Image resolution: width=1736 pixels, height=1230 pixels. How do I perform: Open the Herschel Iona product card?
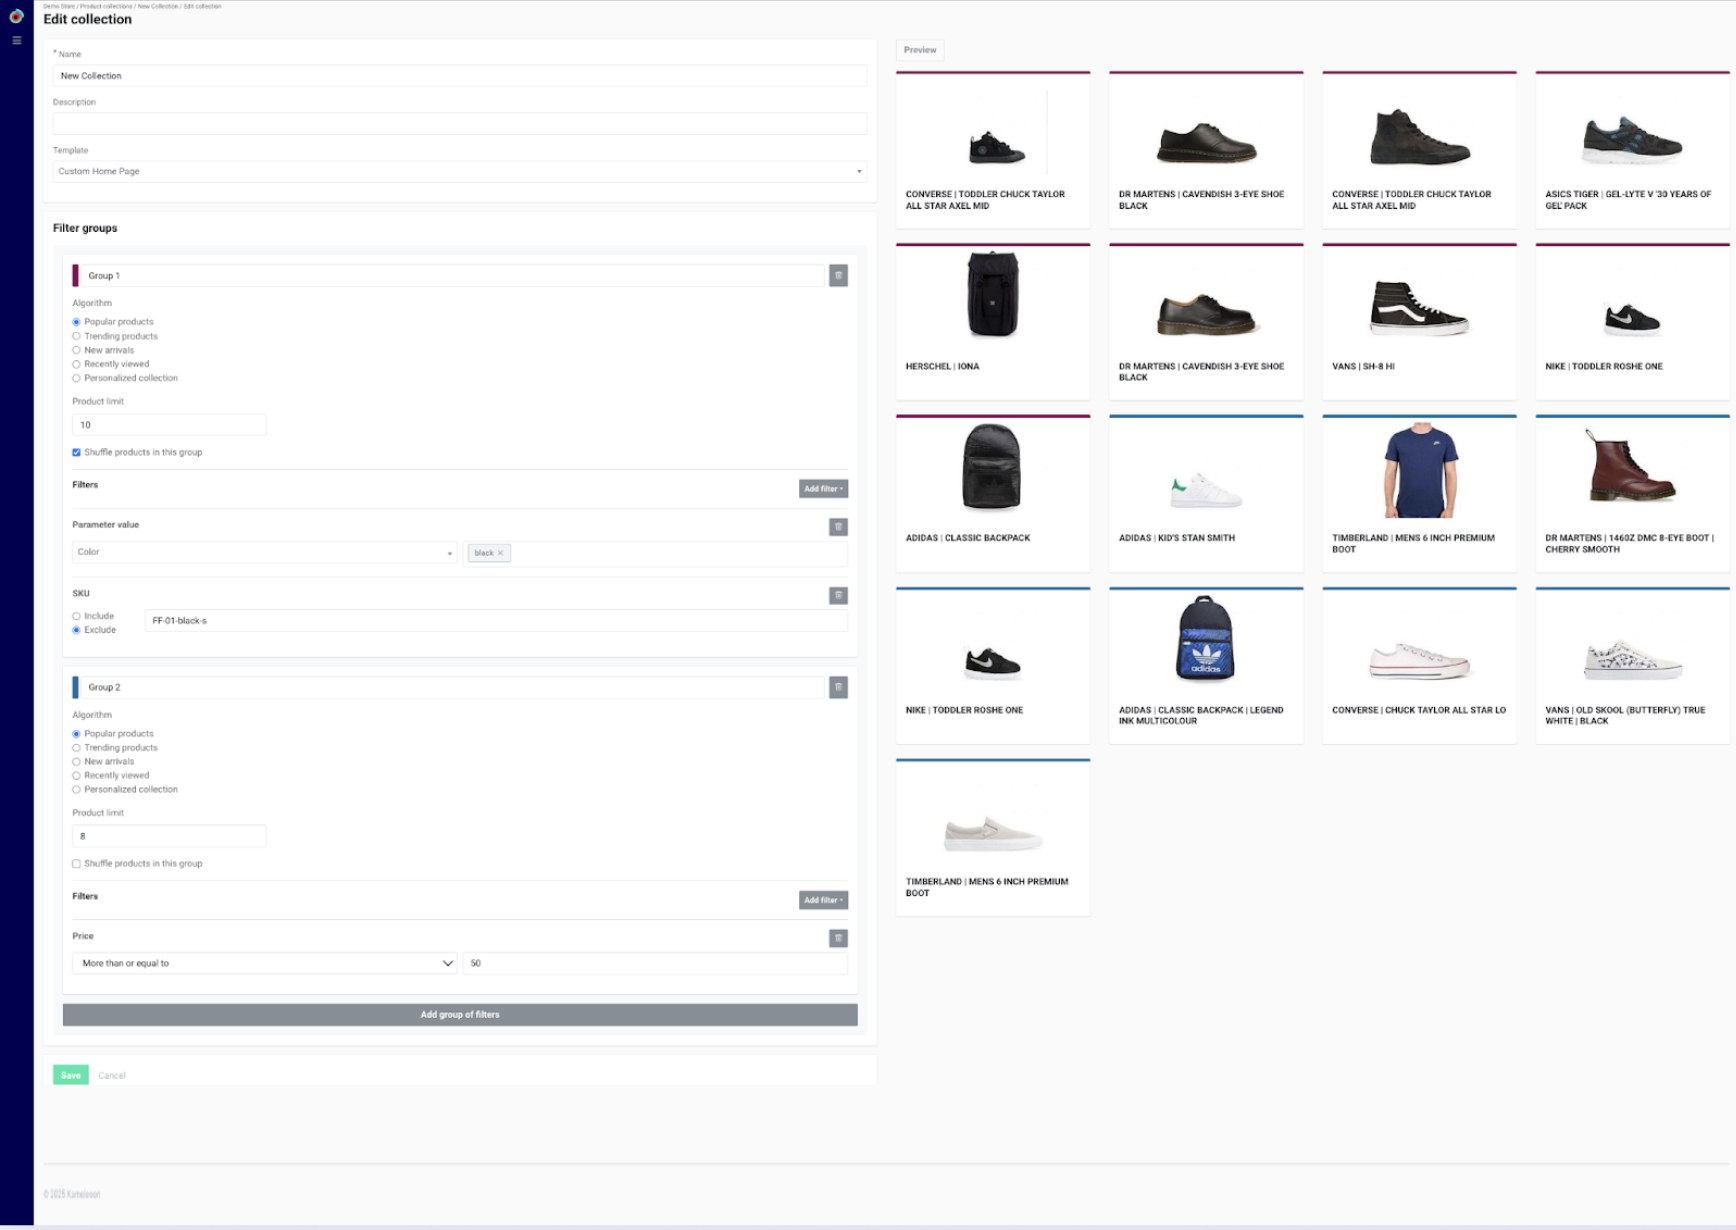coord(993,321)
